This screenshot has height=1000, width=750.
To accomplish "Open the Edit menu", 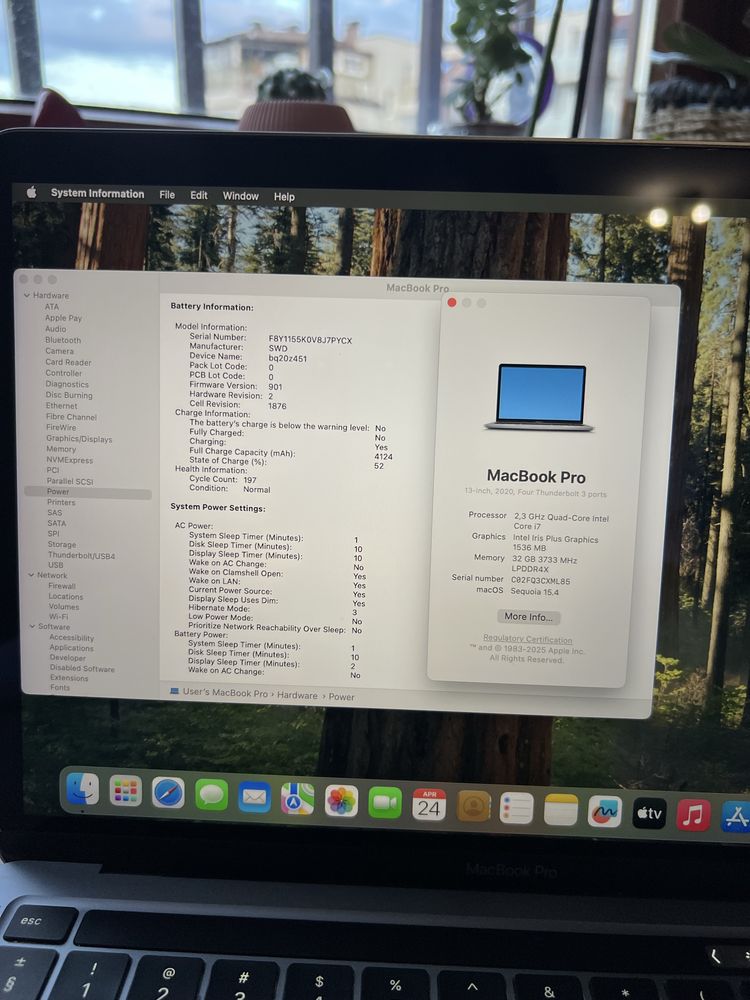I will click(199, 195).
